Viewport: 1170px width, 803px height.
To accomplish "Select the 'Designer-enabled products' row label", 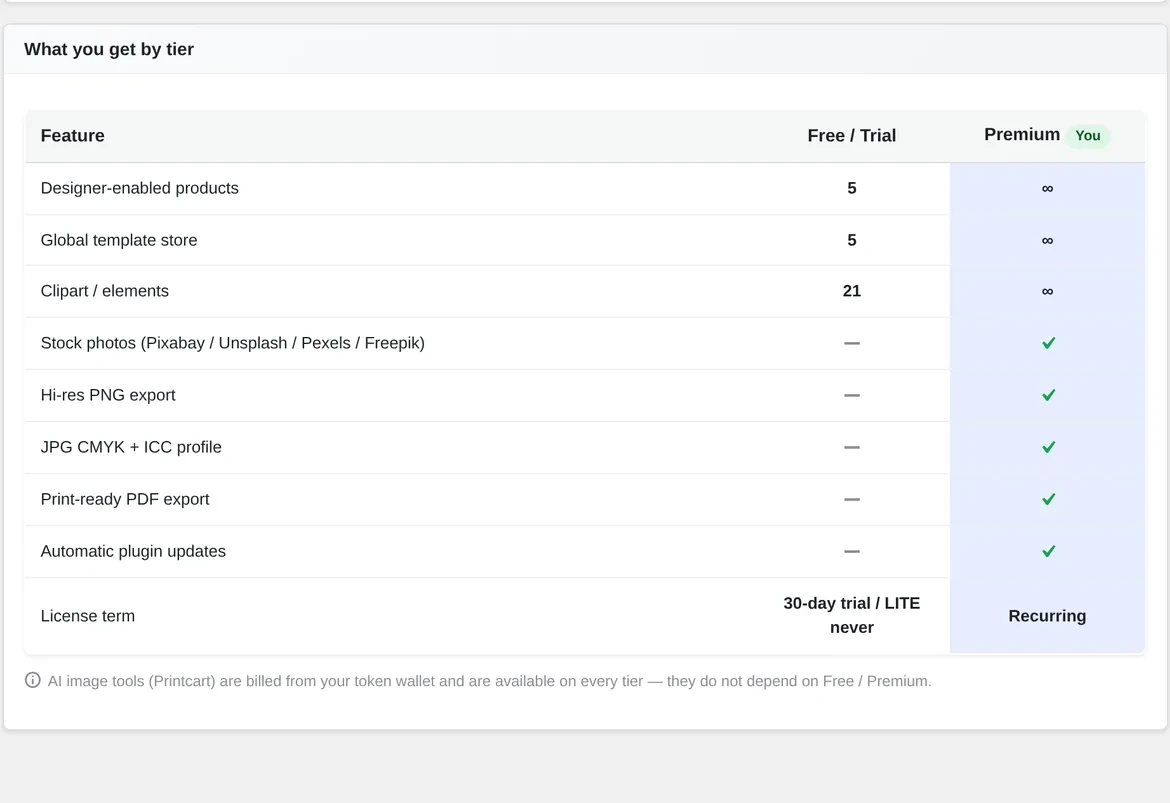I will (140, 188).
